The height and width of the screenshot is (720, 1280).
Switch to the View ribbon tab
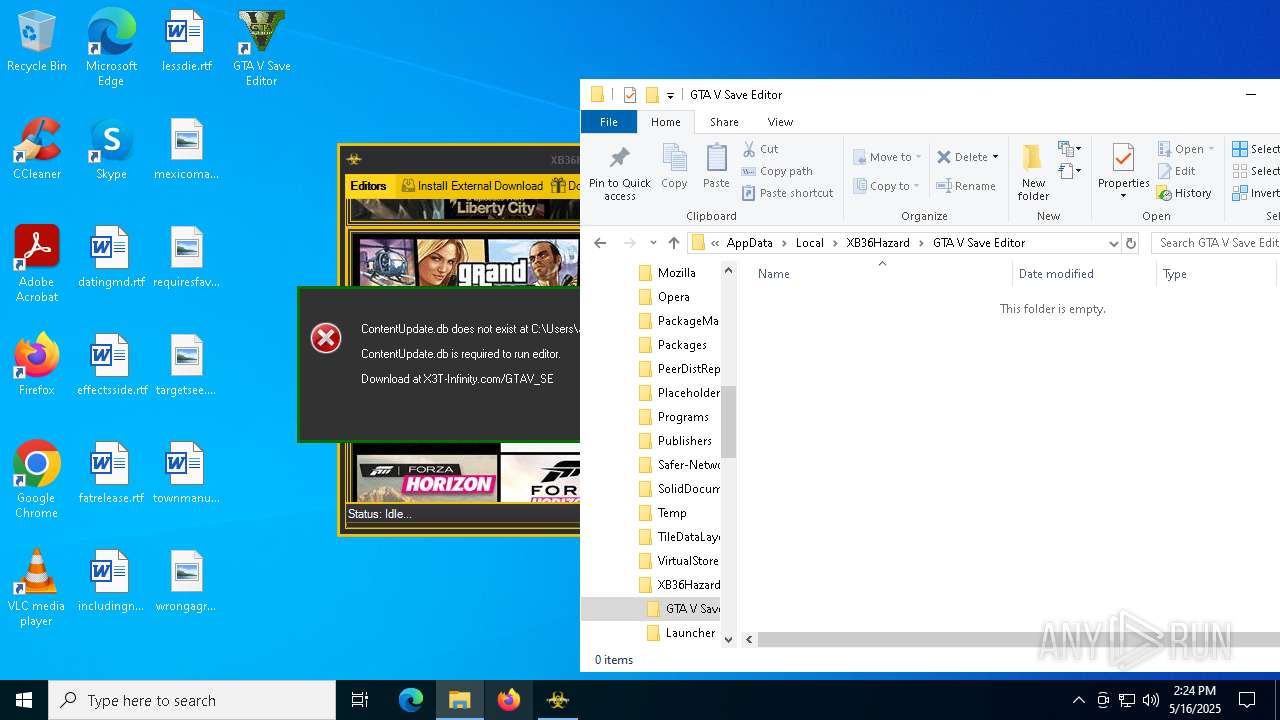(780, 122)
